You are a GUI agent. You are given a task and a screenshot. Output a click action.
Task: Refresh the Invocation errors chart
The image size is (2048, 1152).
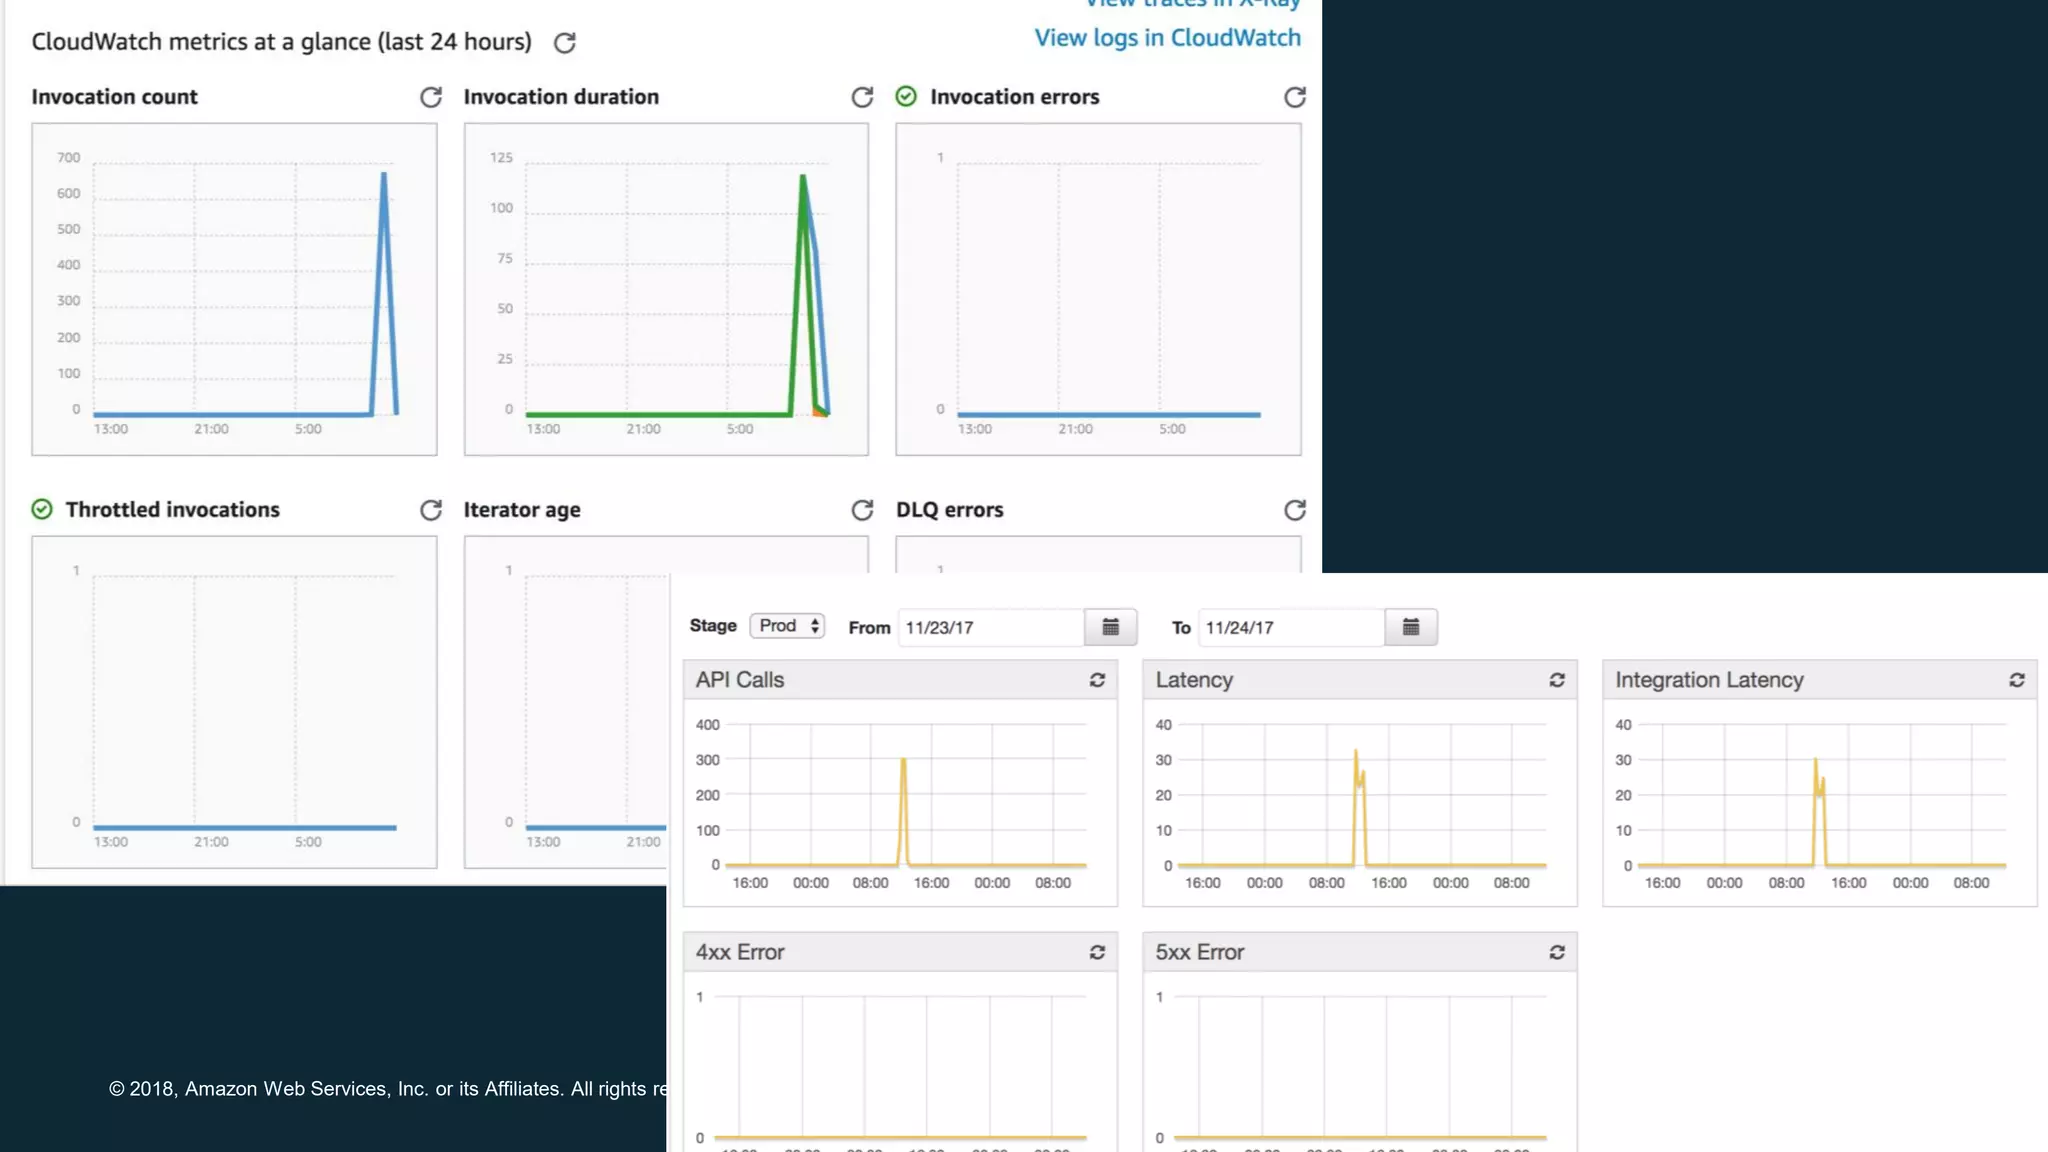(1295, 97)
